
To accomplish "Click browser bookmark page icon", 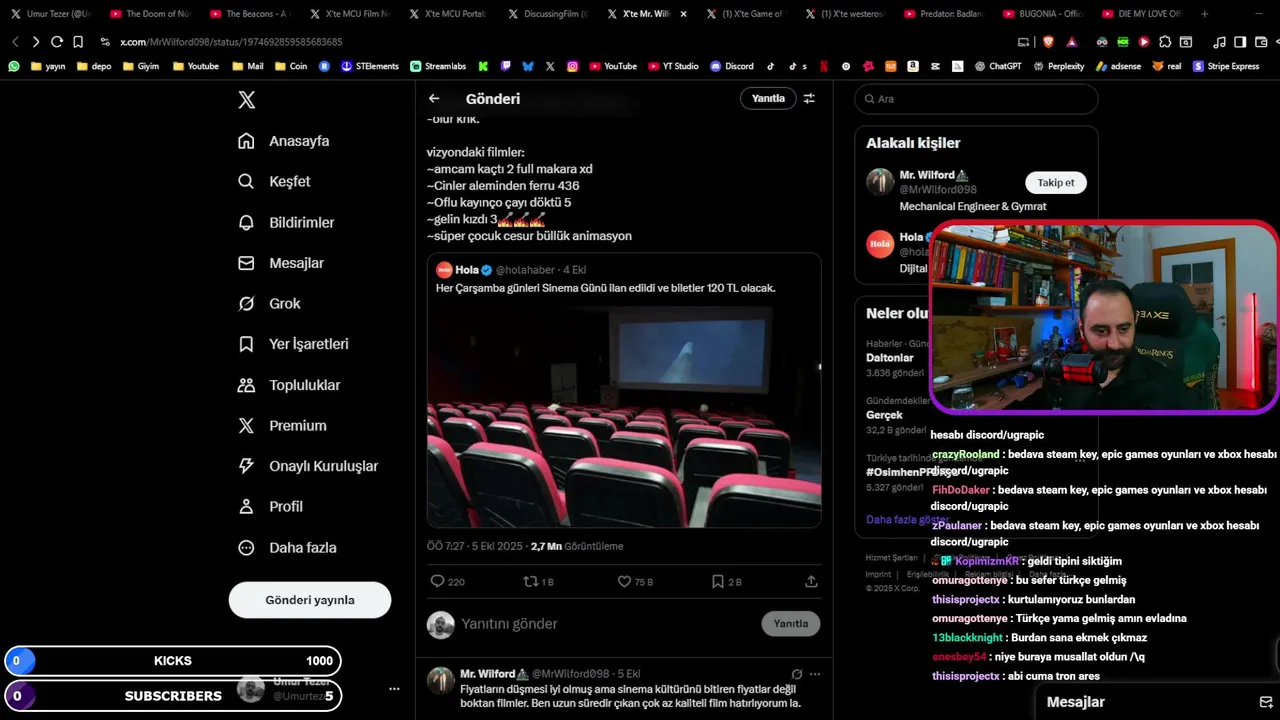I will pyautogui.click(x=78, y=42).
